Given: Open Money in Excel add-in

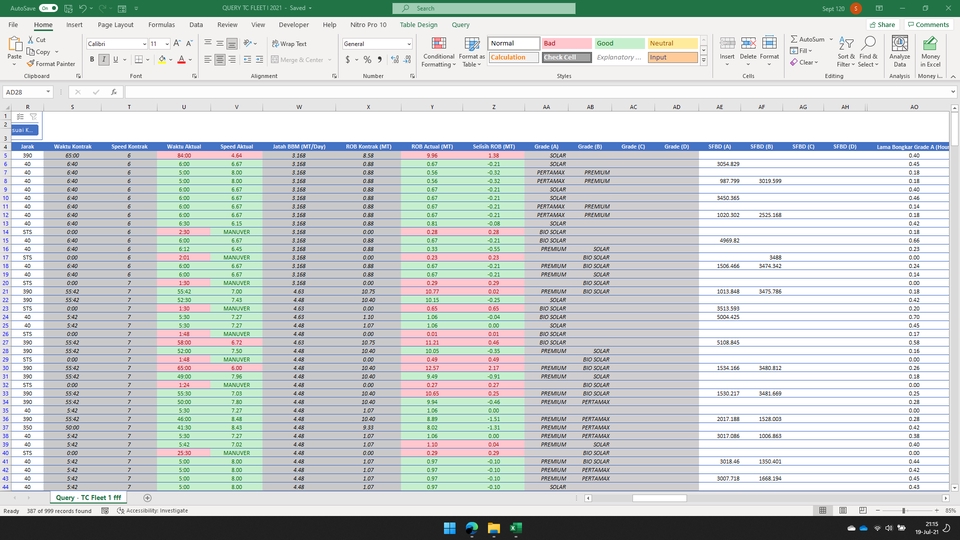Looking at the screenshot, I should click(930, 51).
